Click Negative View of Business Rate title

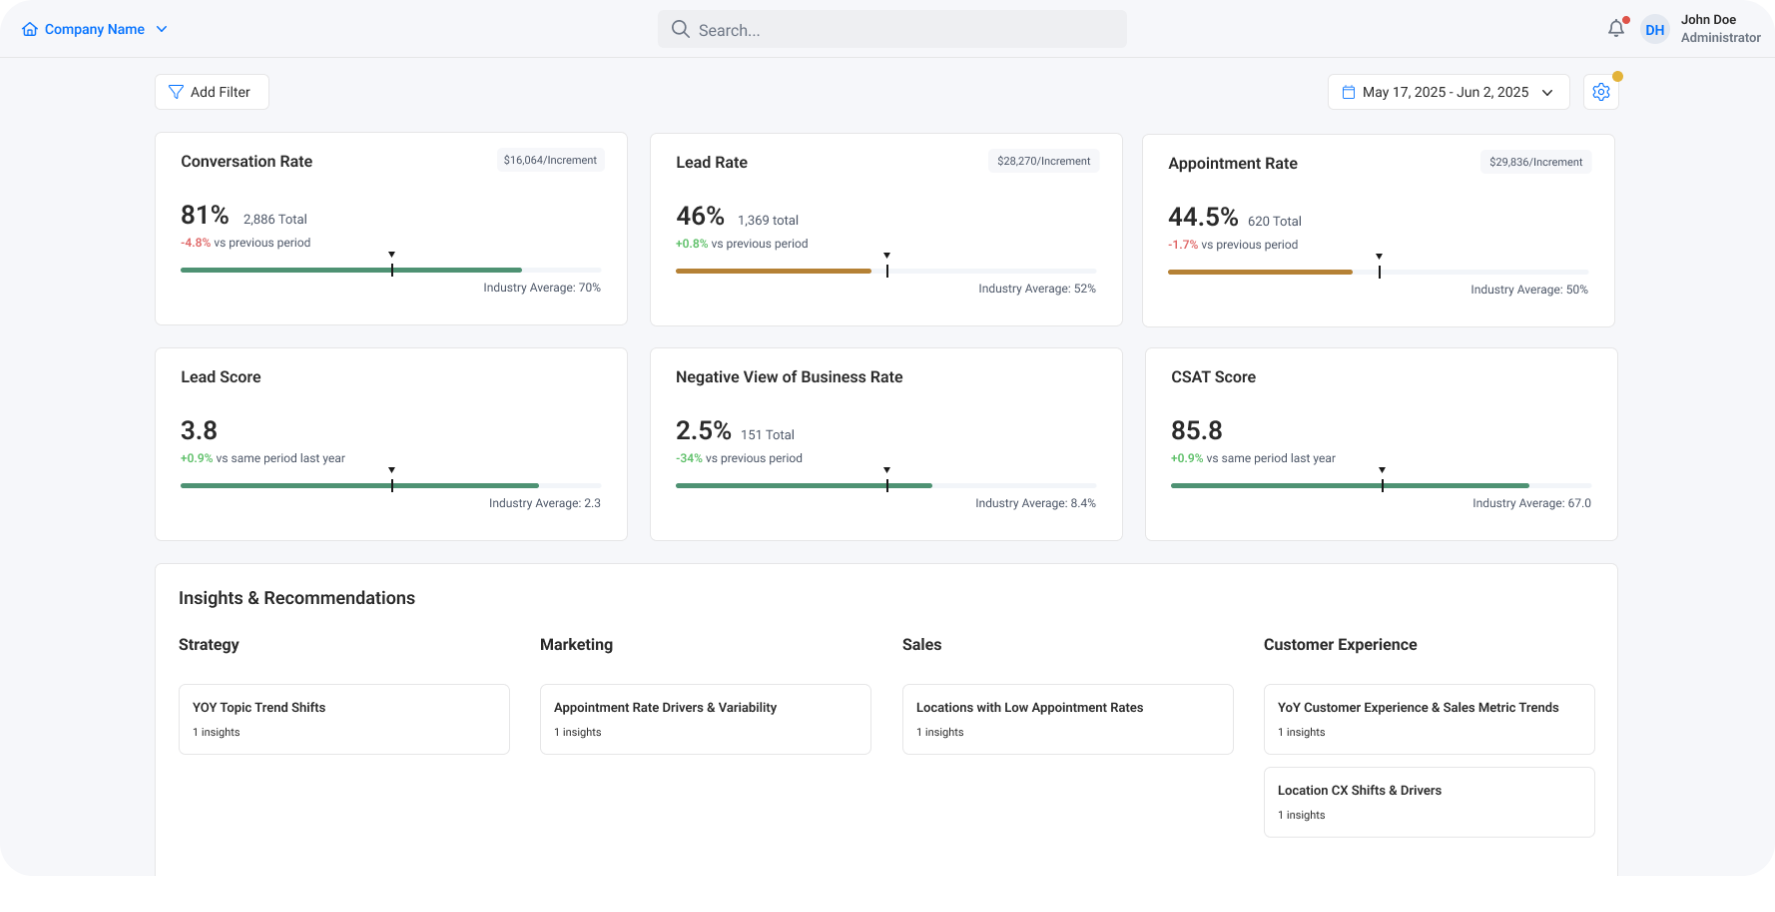pos(789,377)
